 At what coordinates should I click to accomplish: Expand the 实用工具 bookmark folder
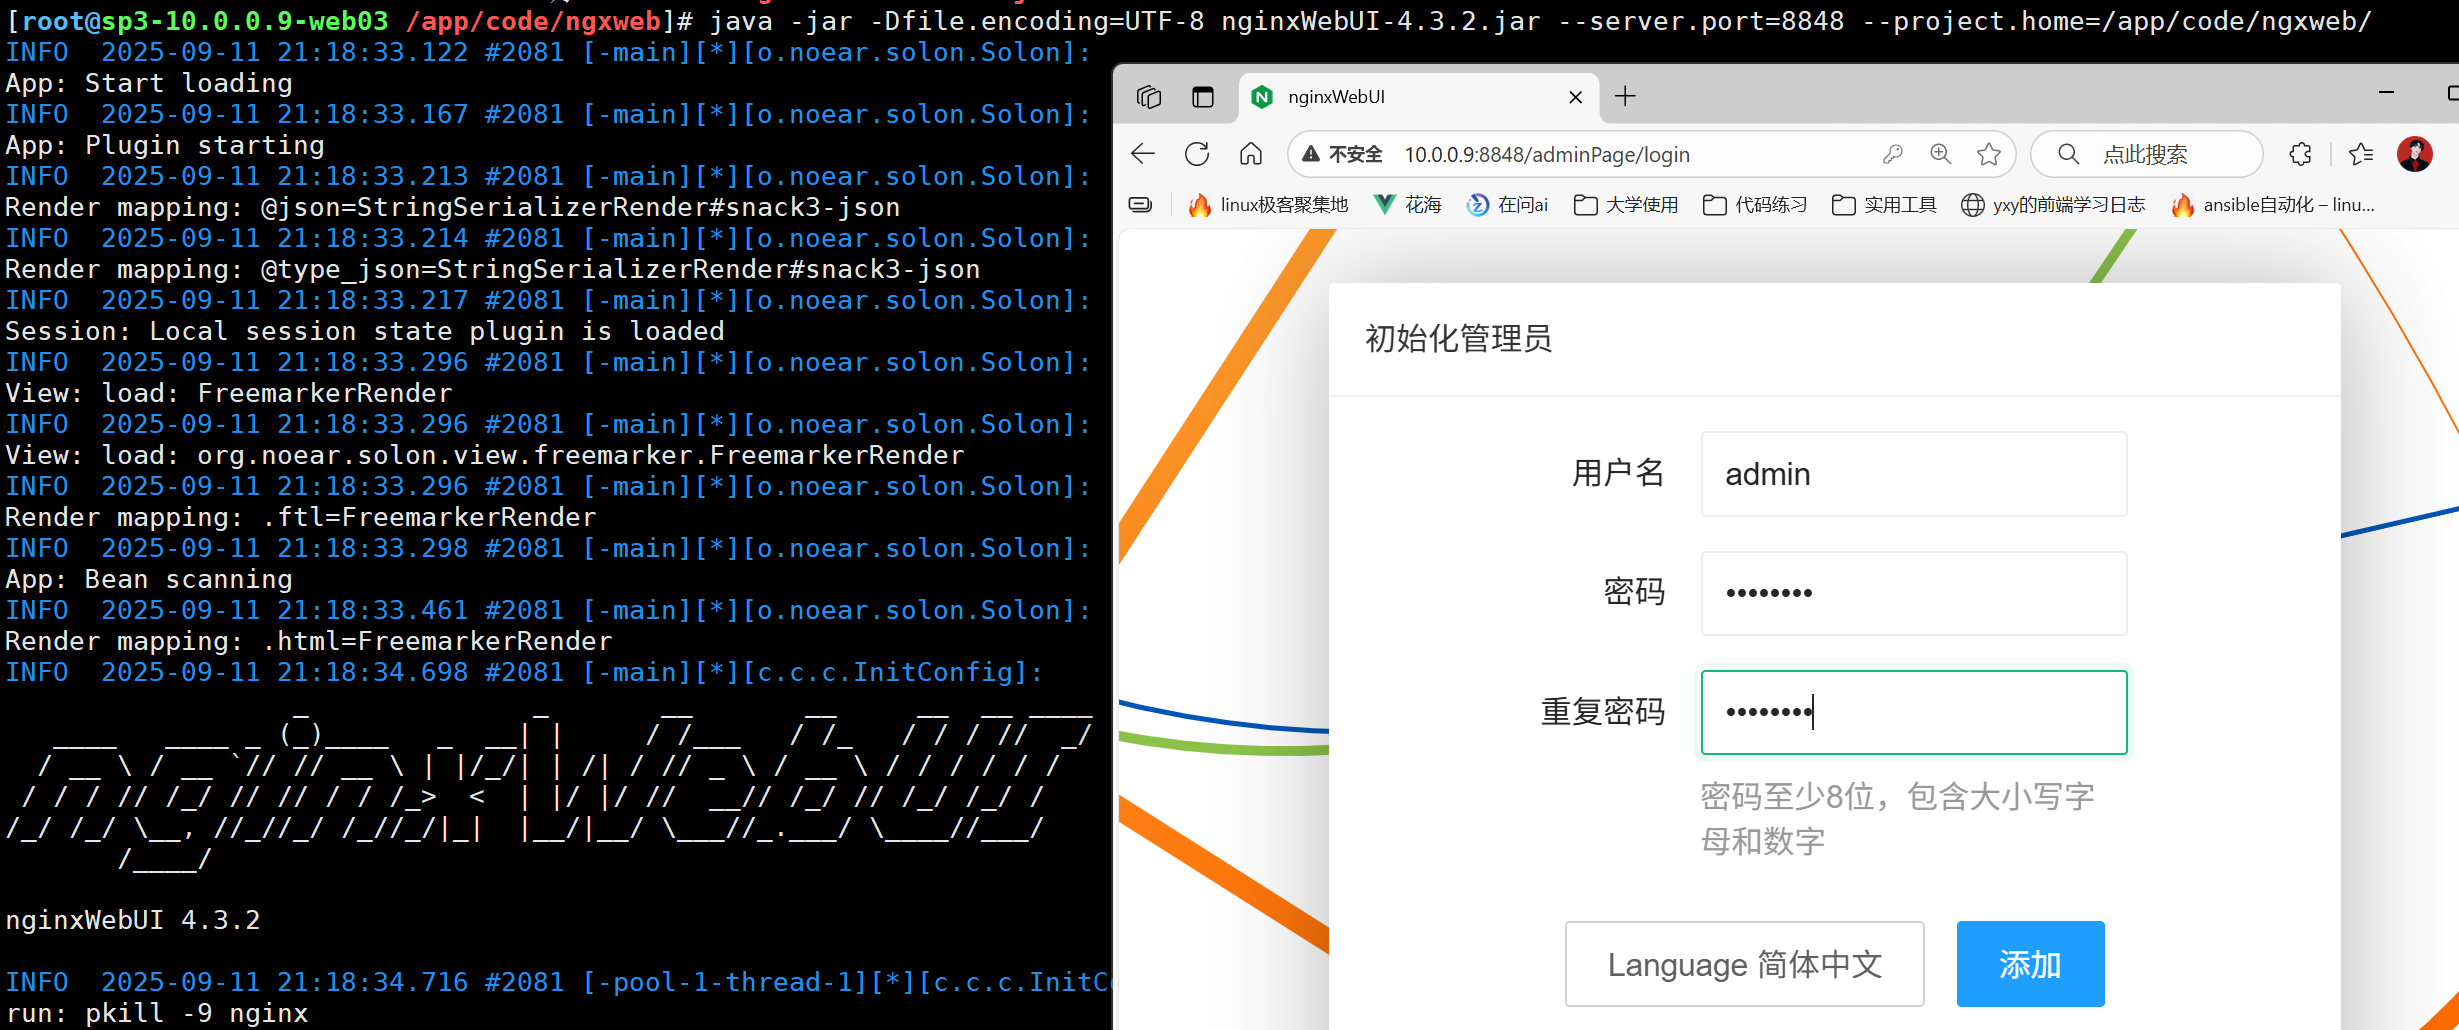pos(1884,205)
